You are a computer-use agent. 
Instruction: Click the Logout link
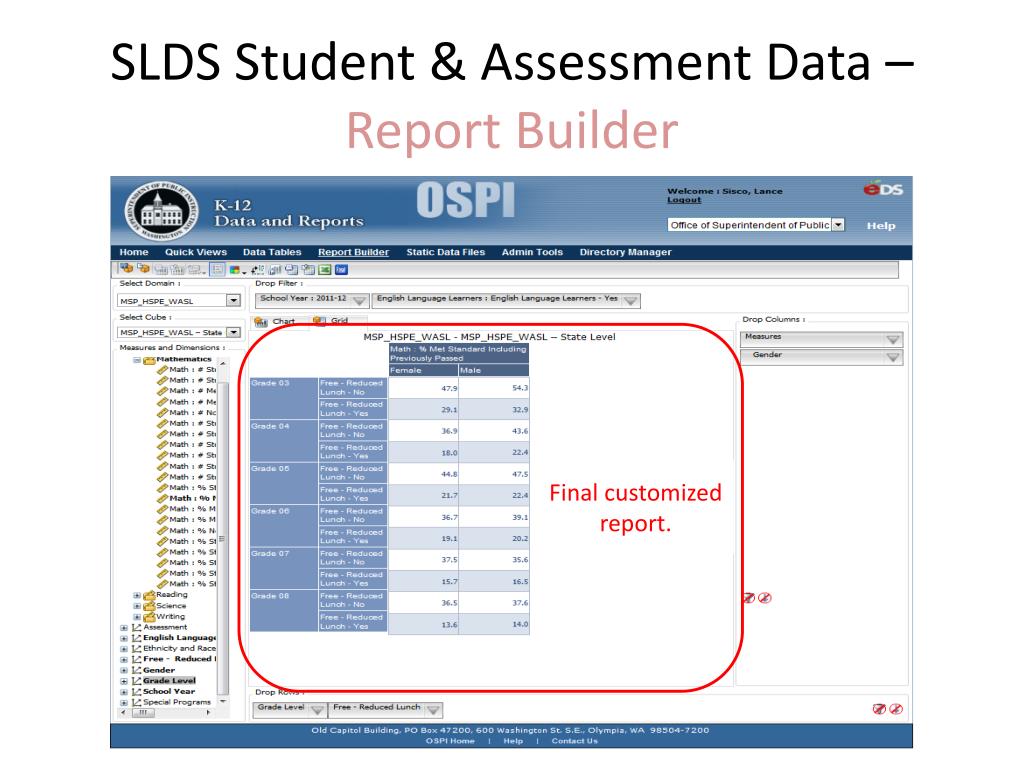tap(684, 200)
